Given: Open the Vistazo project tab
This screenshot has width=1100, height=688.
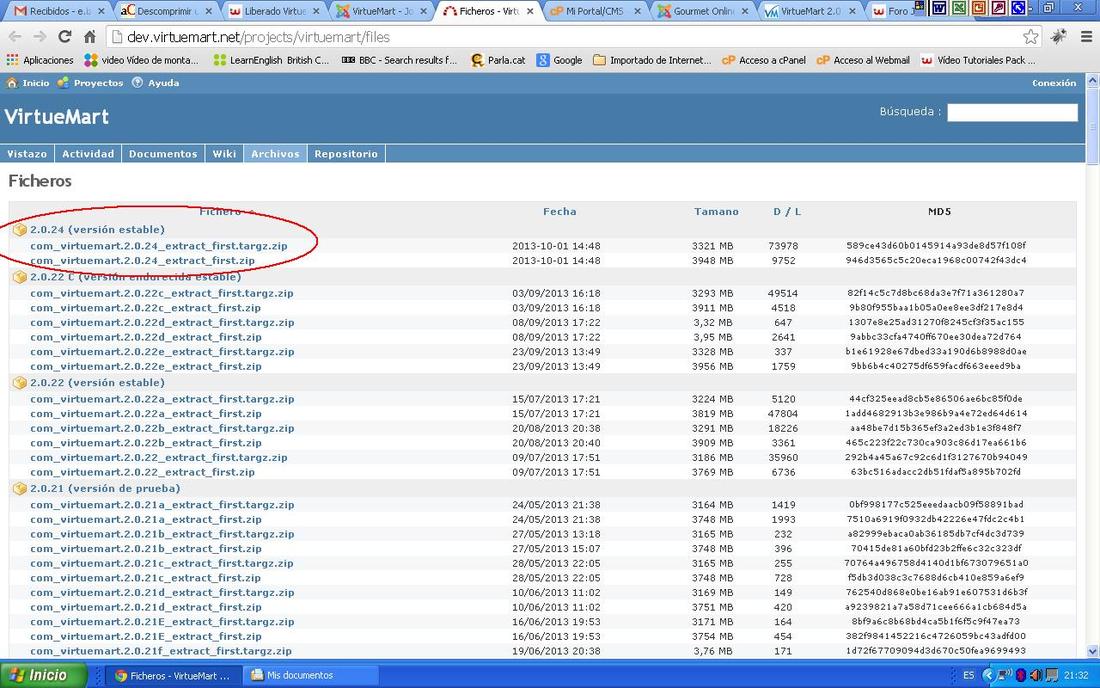Looking at the screenshot, I should point(27,154).
